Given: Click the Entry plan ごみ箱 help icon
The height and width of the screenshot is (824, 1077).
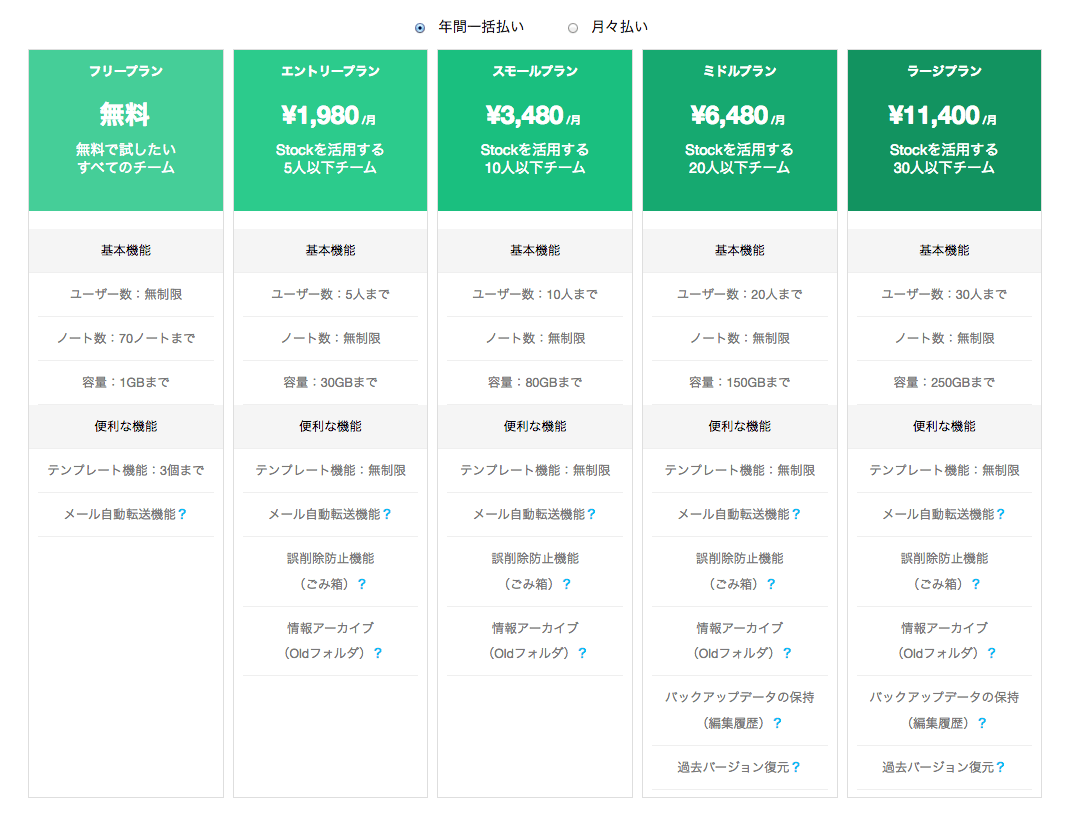Looking at the screenshot, I should (362, 584).
